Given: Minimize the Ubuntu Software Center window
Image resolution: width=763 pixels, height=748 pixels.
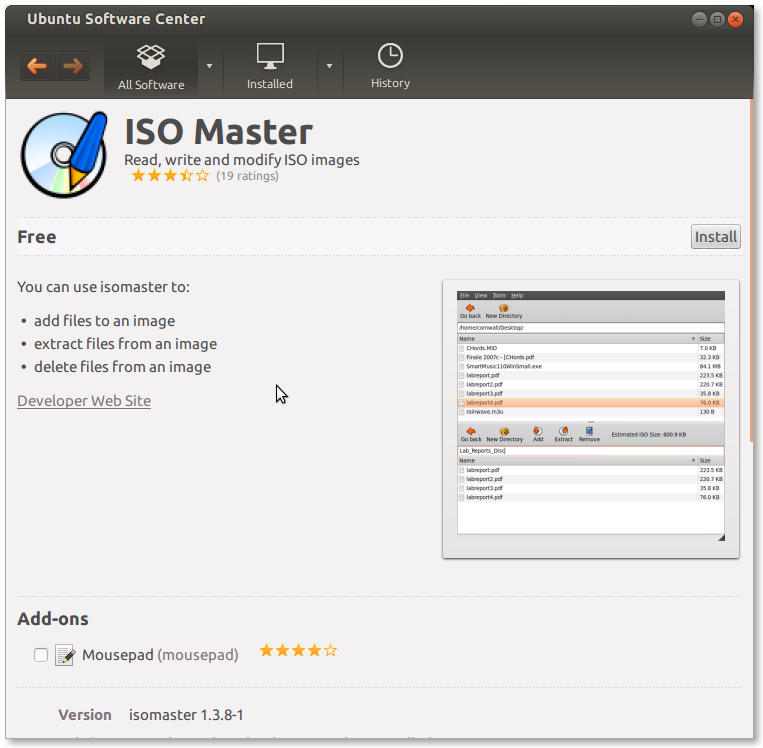Looking at the screenshot, I should click(699, 19).
